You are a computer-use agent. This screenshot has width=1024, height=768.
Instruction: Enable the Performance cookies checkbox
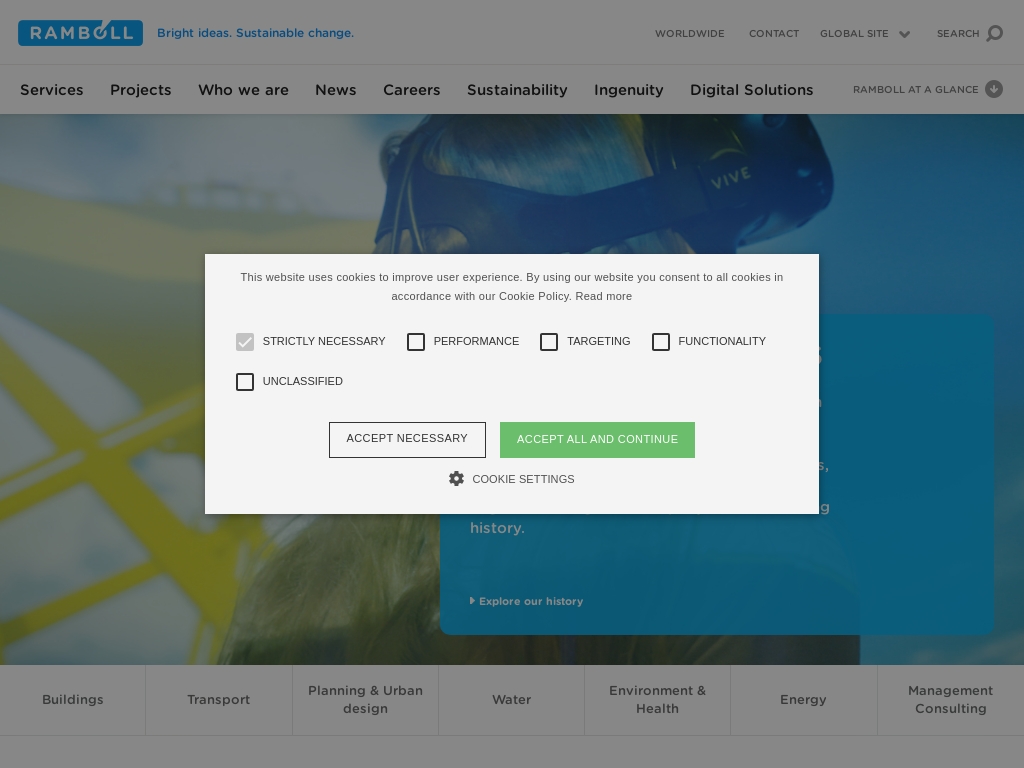[x=416, y=342]
